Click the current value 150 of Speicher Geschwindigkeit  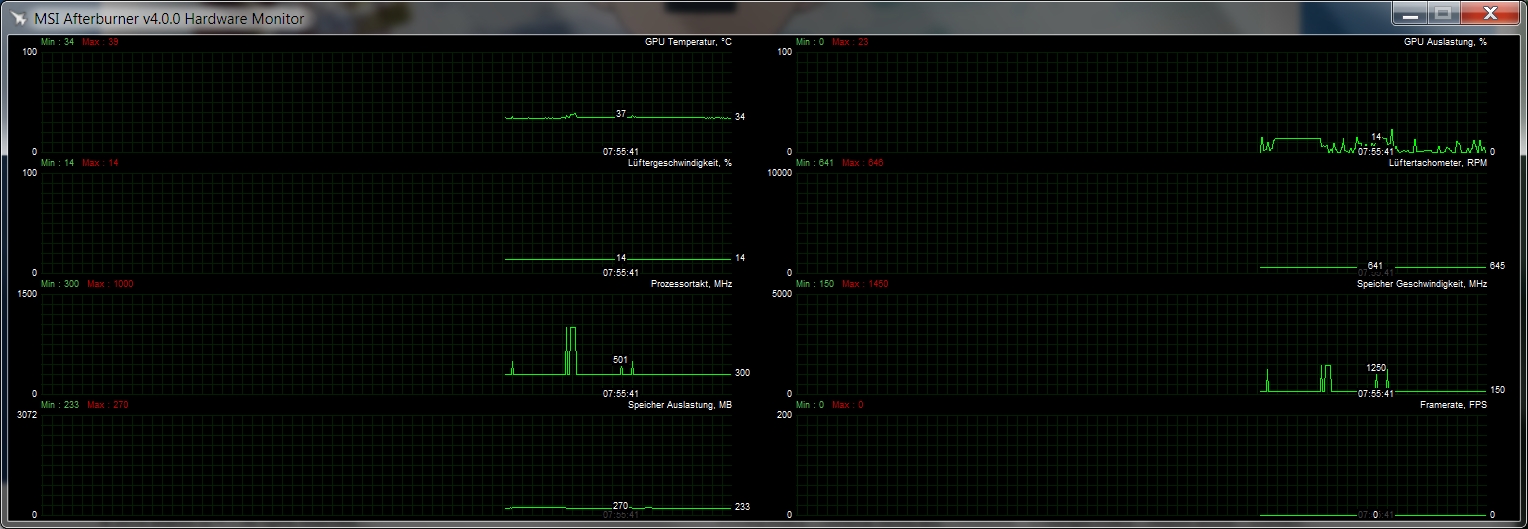coord(1498,390)
